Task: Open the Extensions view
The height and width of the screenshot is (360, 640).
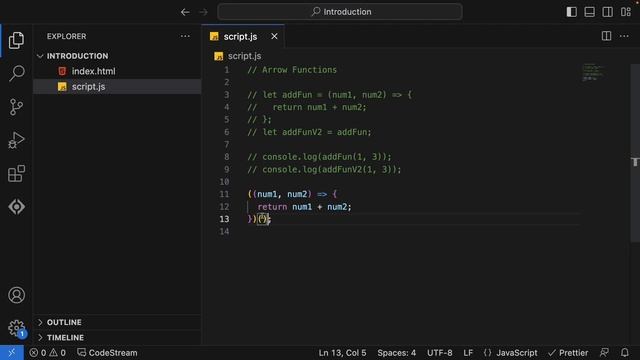Action: tap(16, 173)
